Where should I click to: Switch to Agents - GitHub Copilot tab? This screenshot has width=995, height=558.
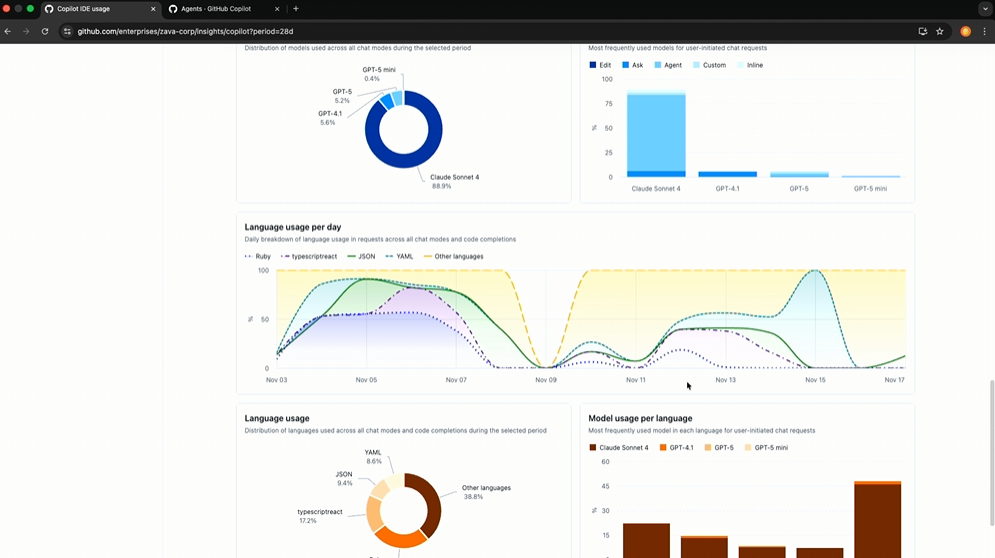218,9
